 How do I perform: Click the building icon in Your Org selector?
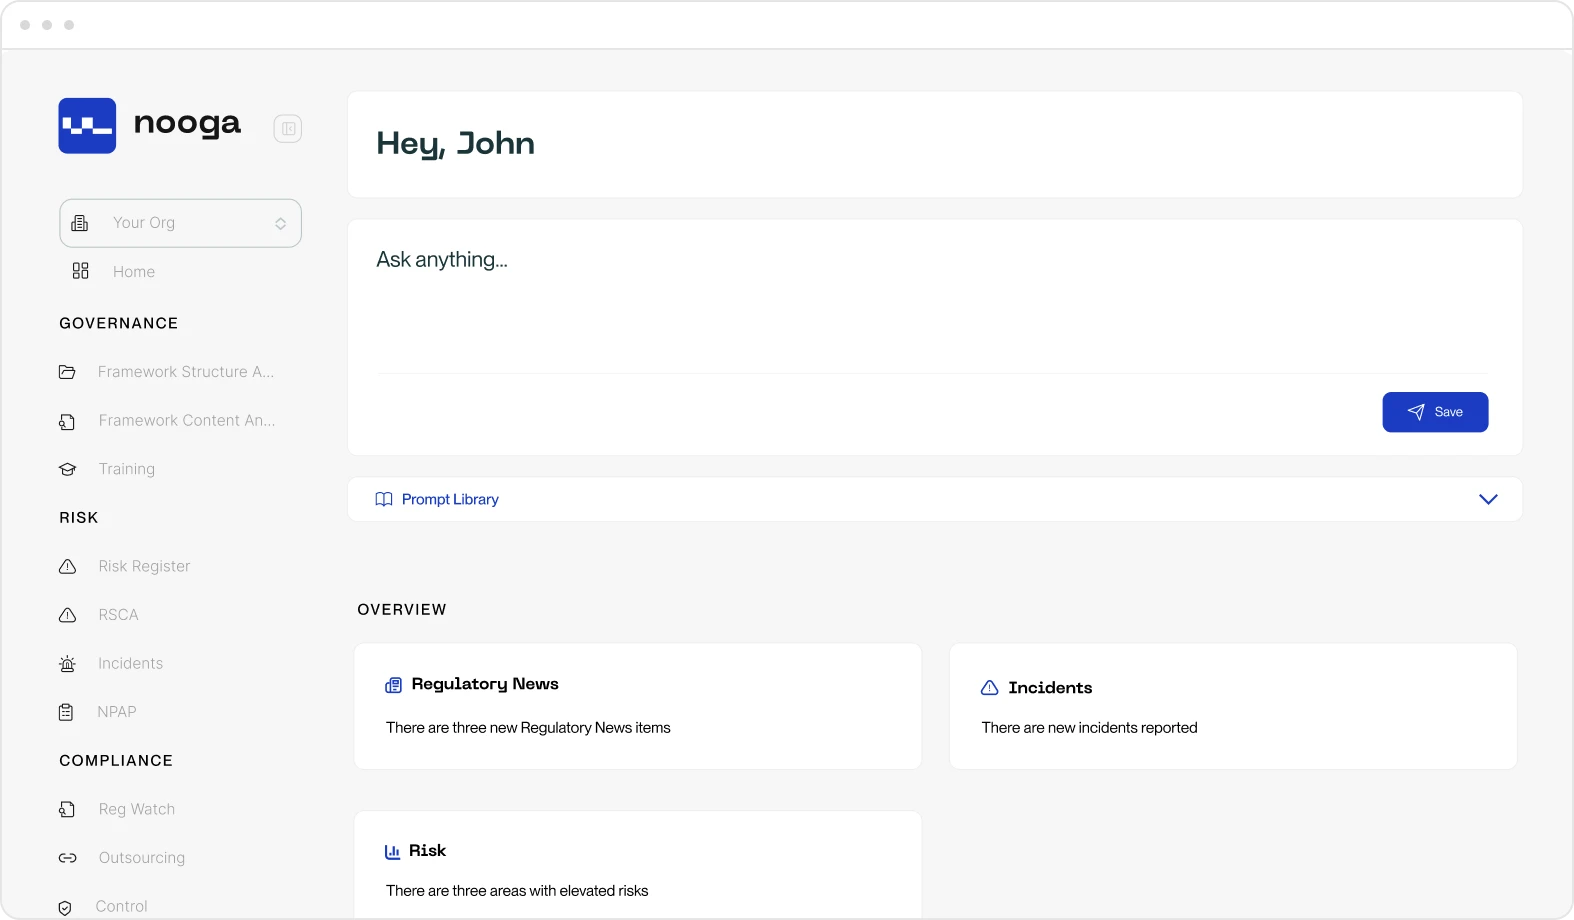point(80,223)
